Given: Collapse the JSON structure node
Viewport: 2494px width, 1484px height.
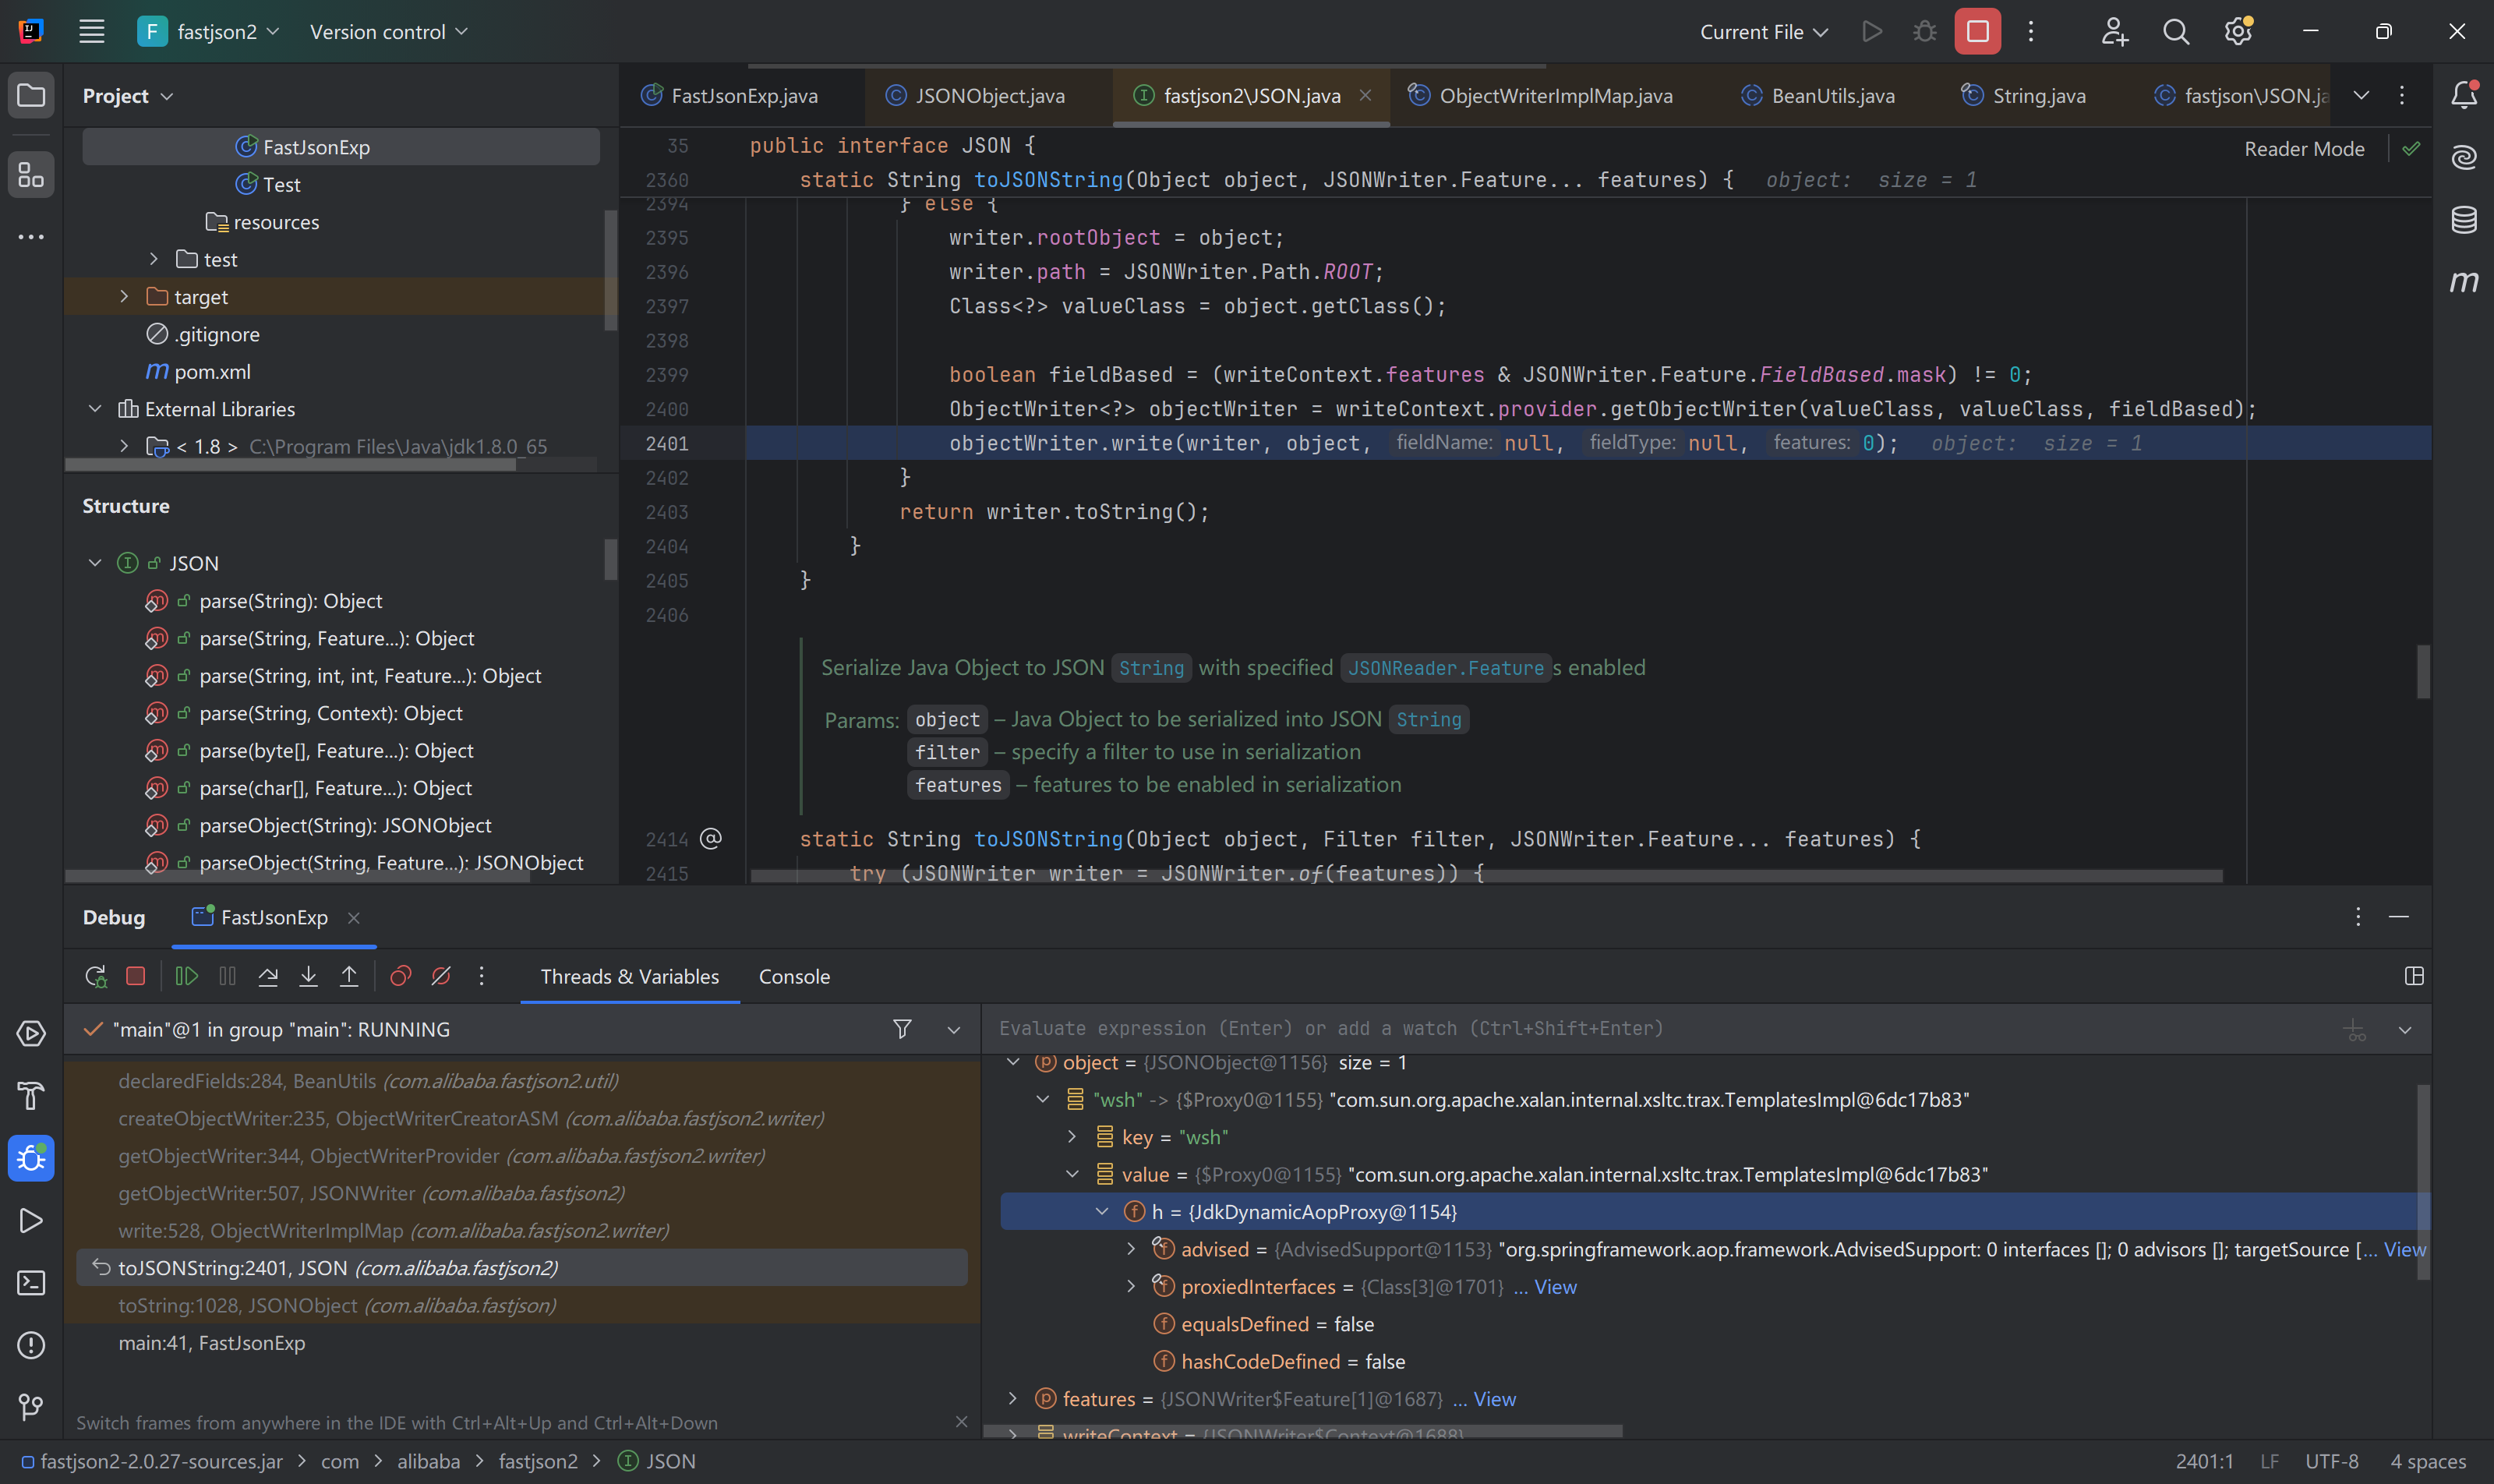Looking at the screenshot, I should pos(95,563).
